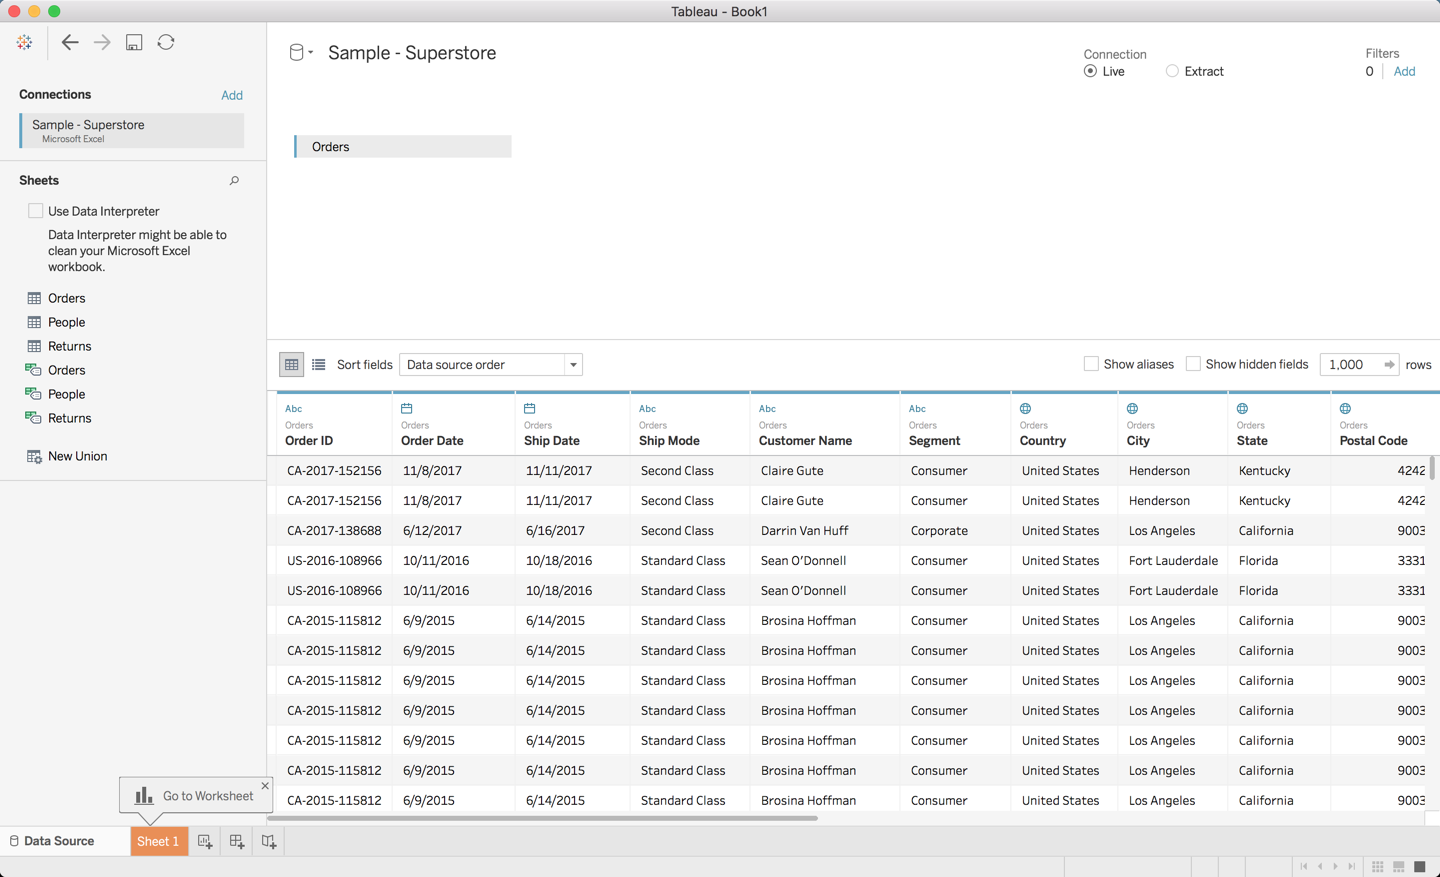Click the show sheet sorter status icon
Screen dimensions: 1440x877
pos(1378,867)
